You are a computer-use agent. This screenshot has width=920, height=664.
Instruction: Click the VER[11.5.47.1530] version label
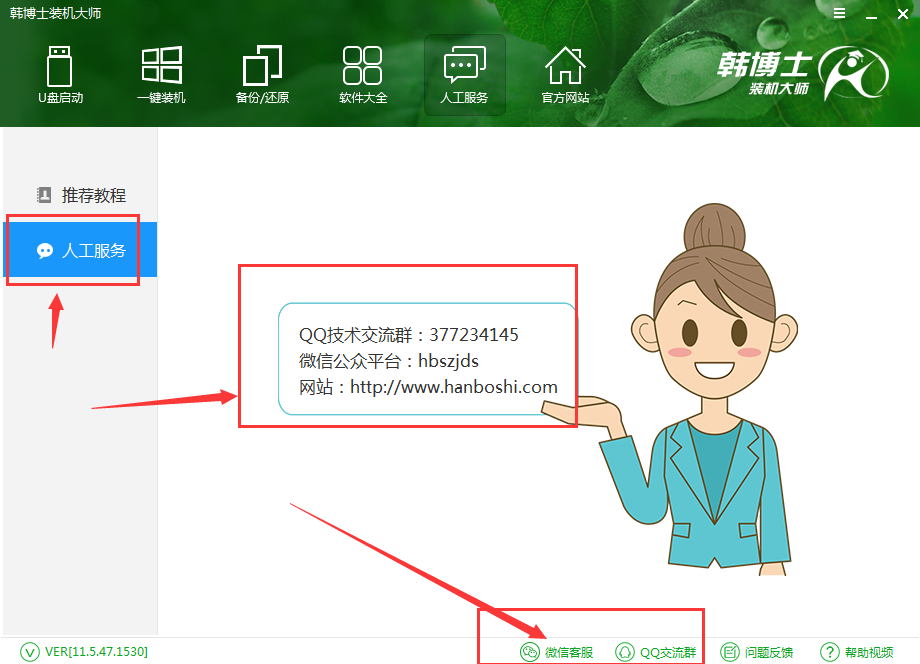[x=85, y=652]
